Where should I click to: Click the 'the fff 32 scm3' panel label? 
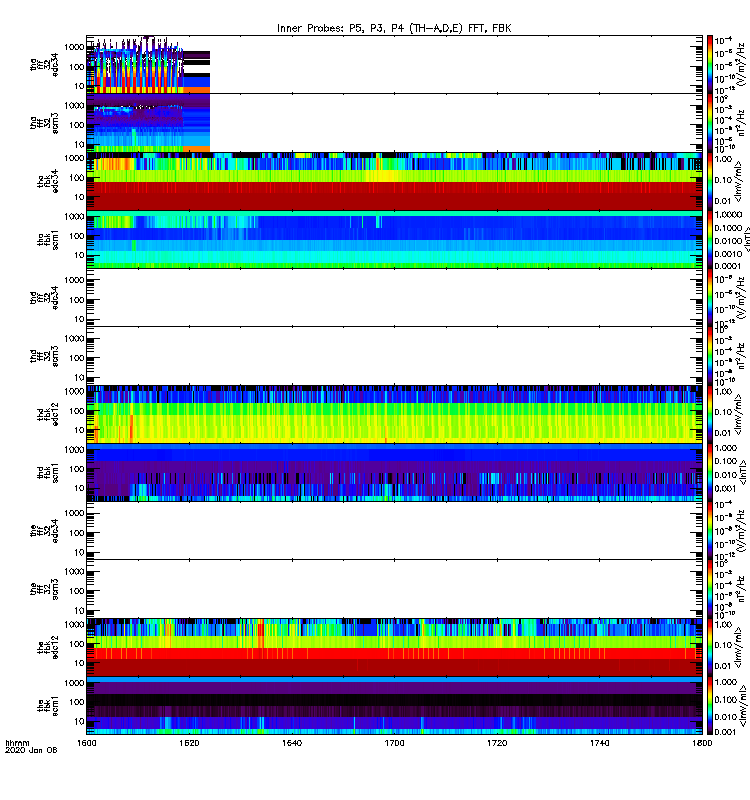coord(44,589)
